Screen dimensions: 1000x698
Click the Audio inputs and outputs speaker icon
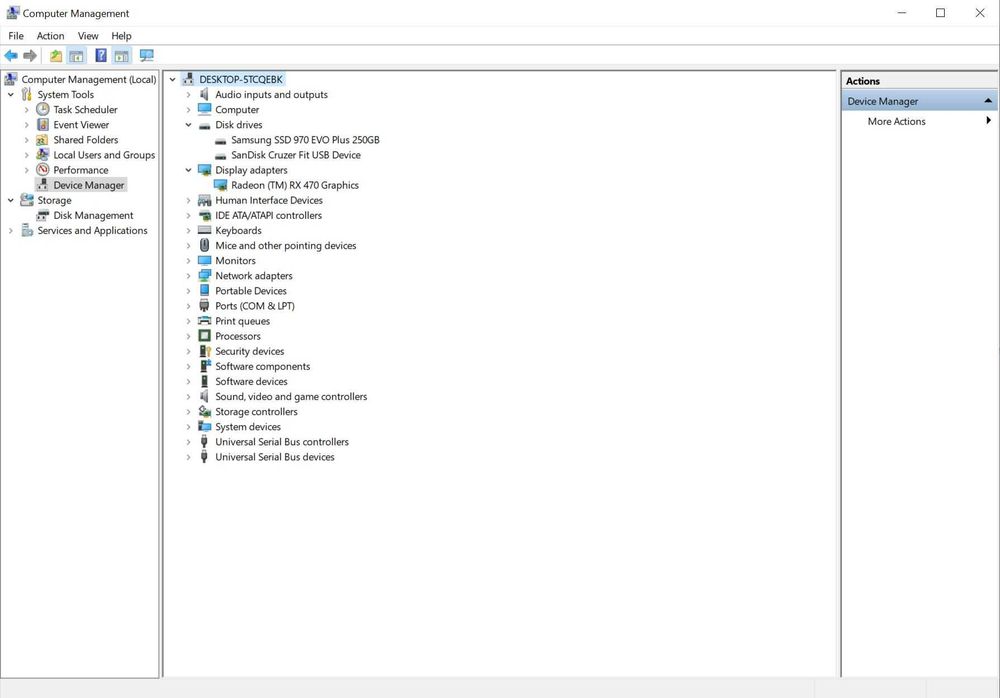pos(204,94)
